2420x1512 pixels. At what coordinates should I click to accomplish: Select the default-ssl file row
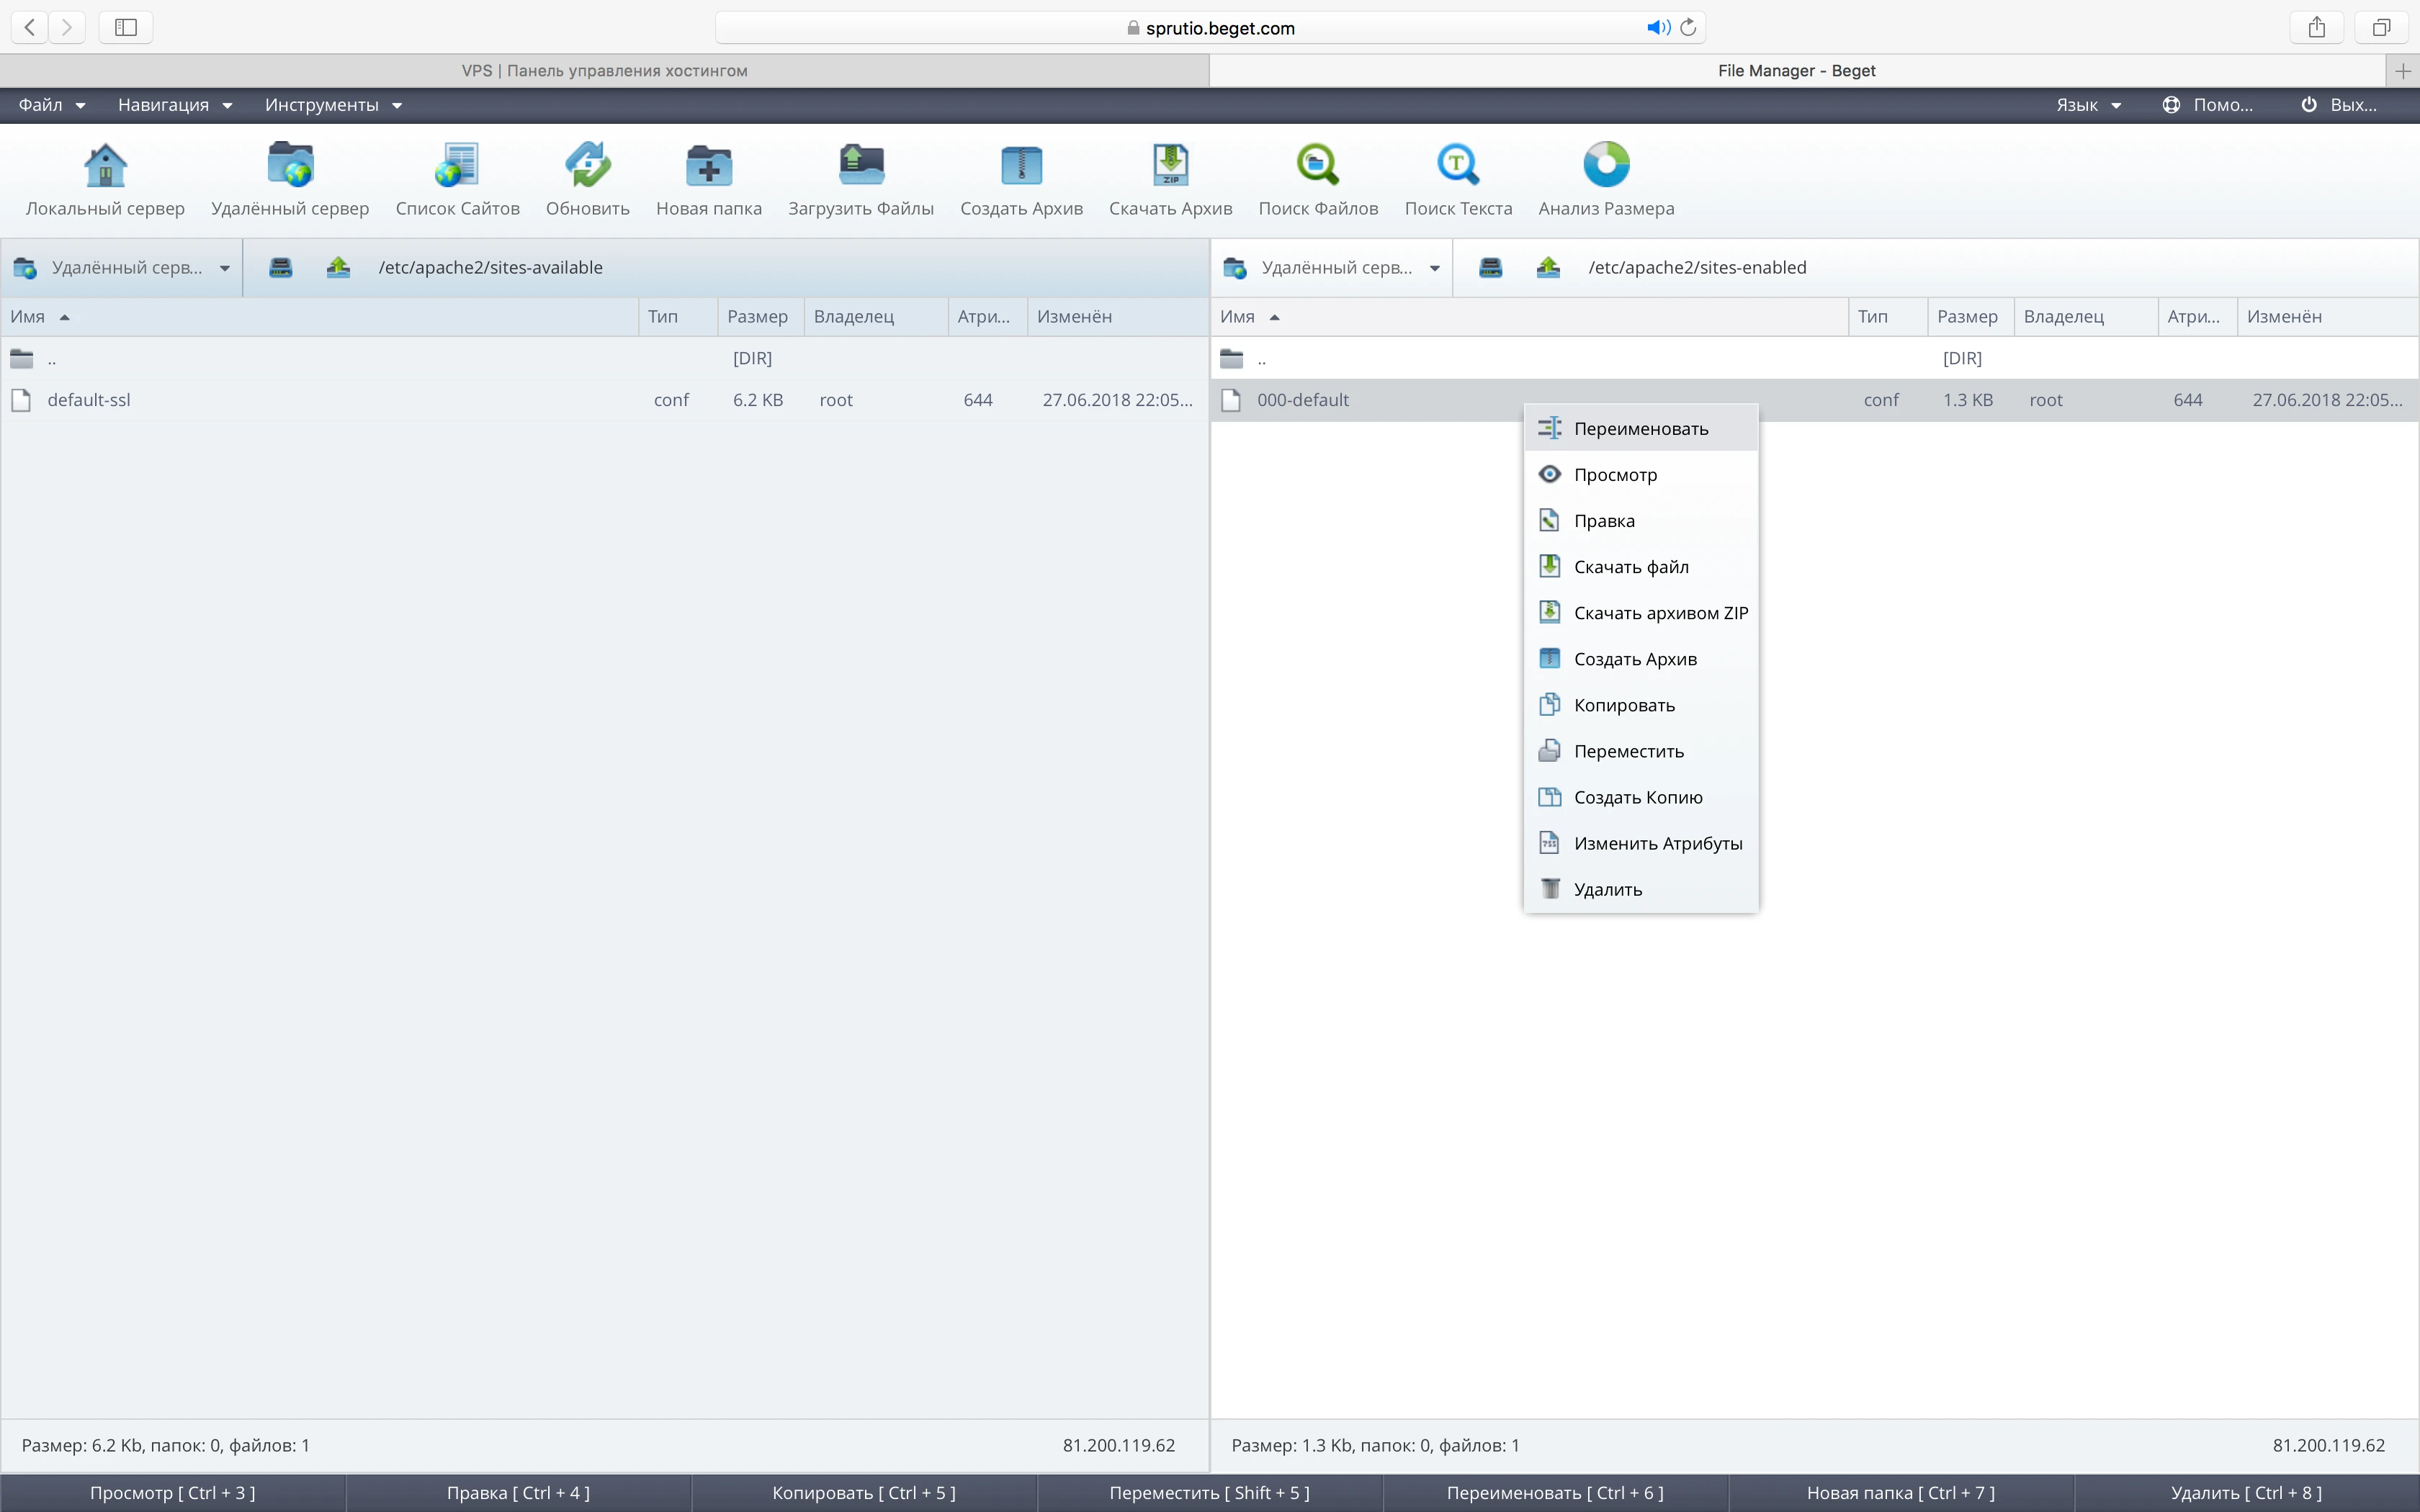pyautogui.click(x=89, y=400)
